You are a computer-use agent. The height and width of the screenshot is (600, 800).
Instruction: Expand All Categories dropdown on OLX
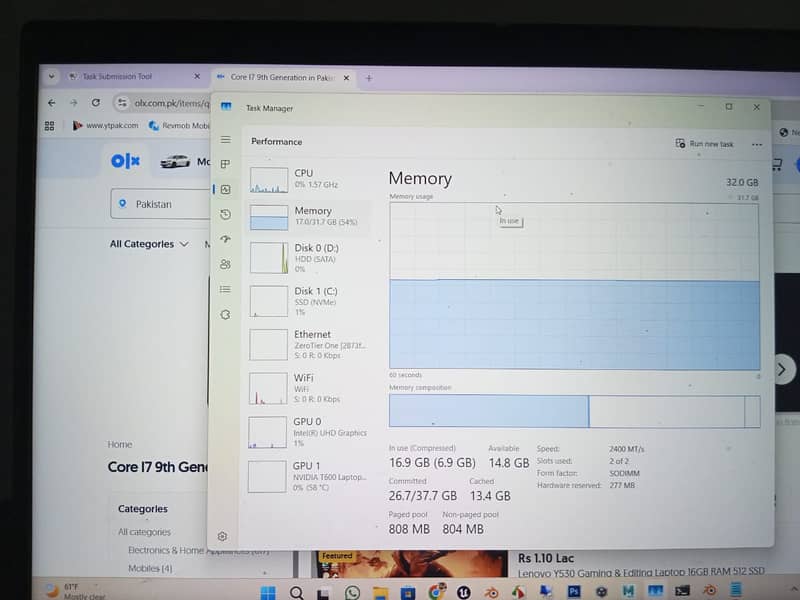(149, 244)
